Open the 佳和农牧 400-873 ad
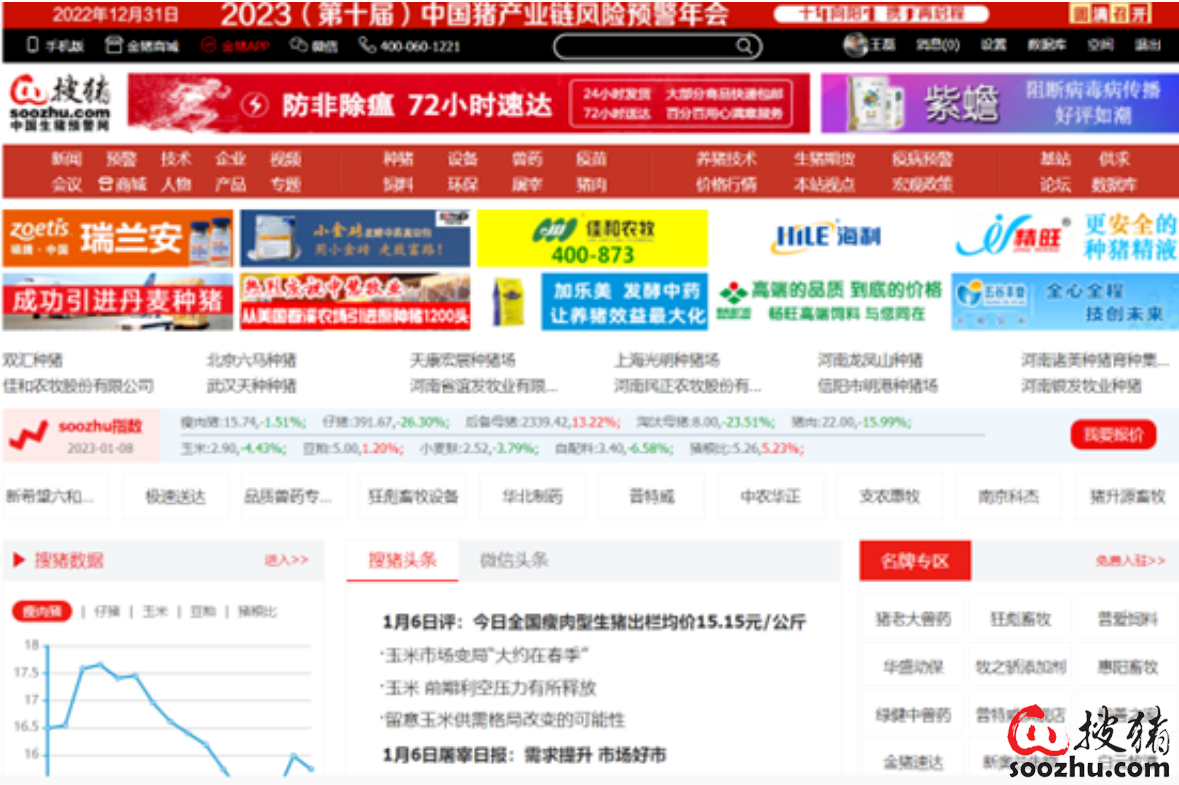 (x=593, y=238)
